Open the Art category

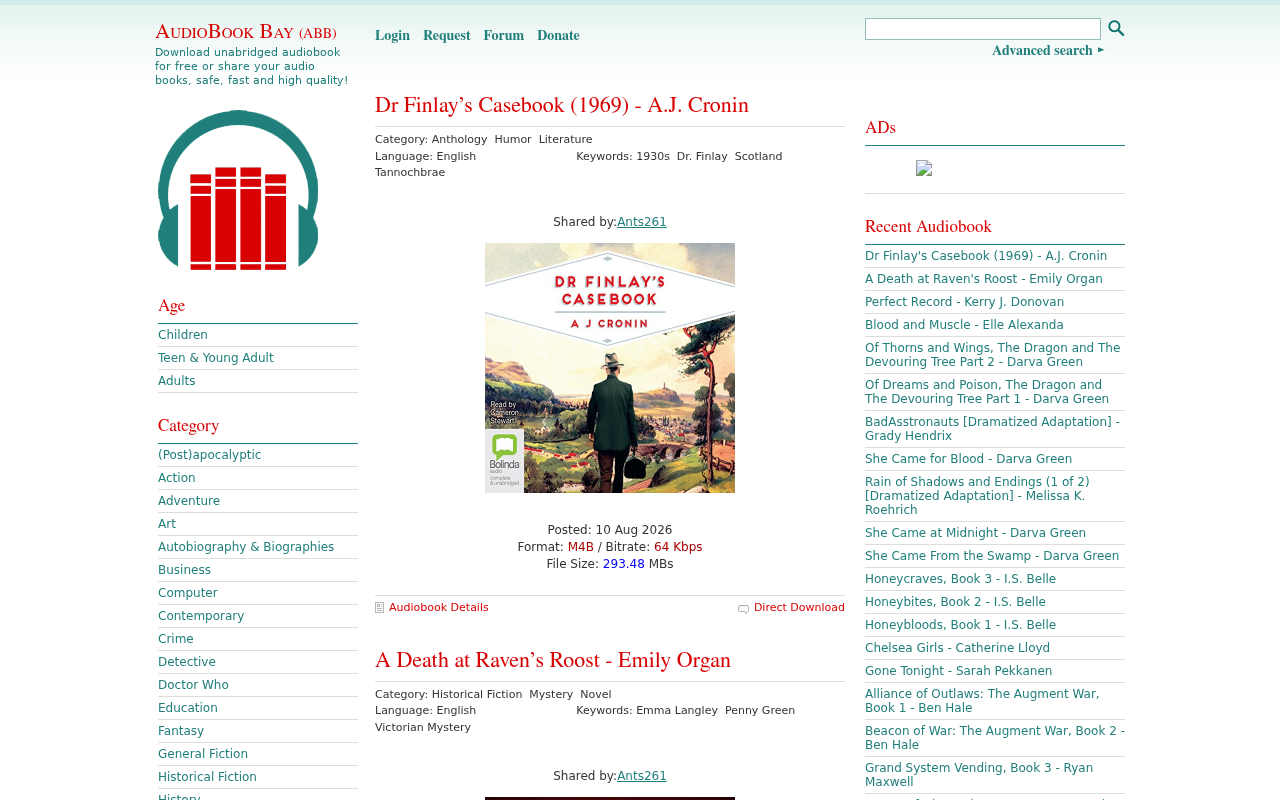pos(167,524)
